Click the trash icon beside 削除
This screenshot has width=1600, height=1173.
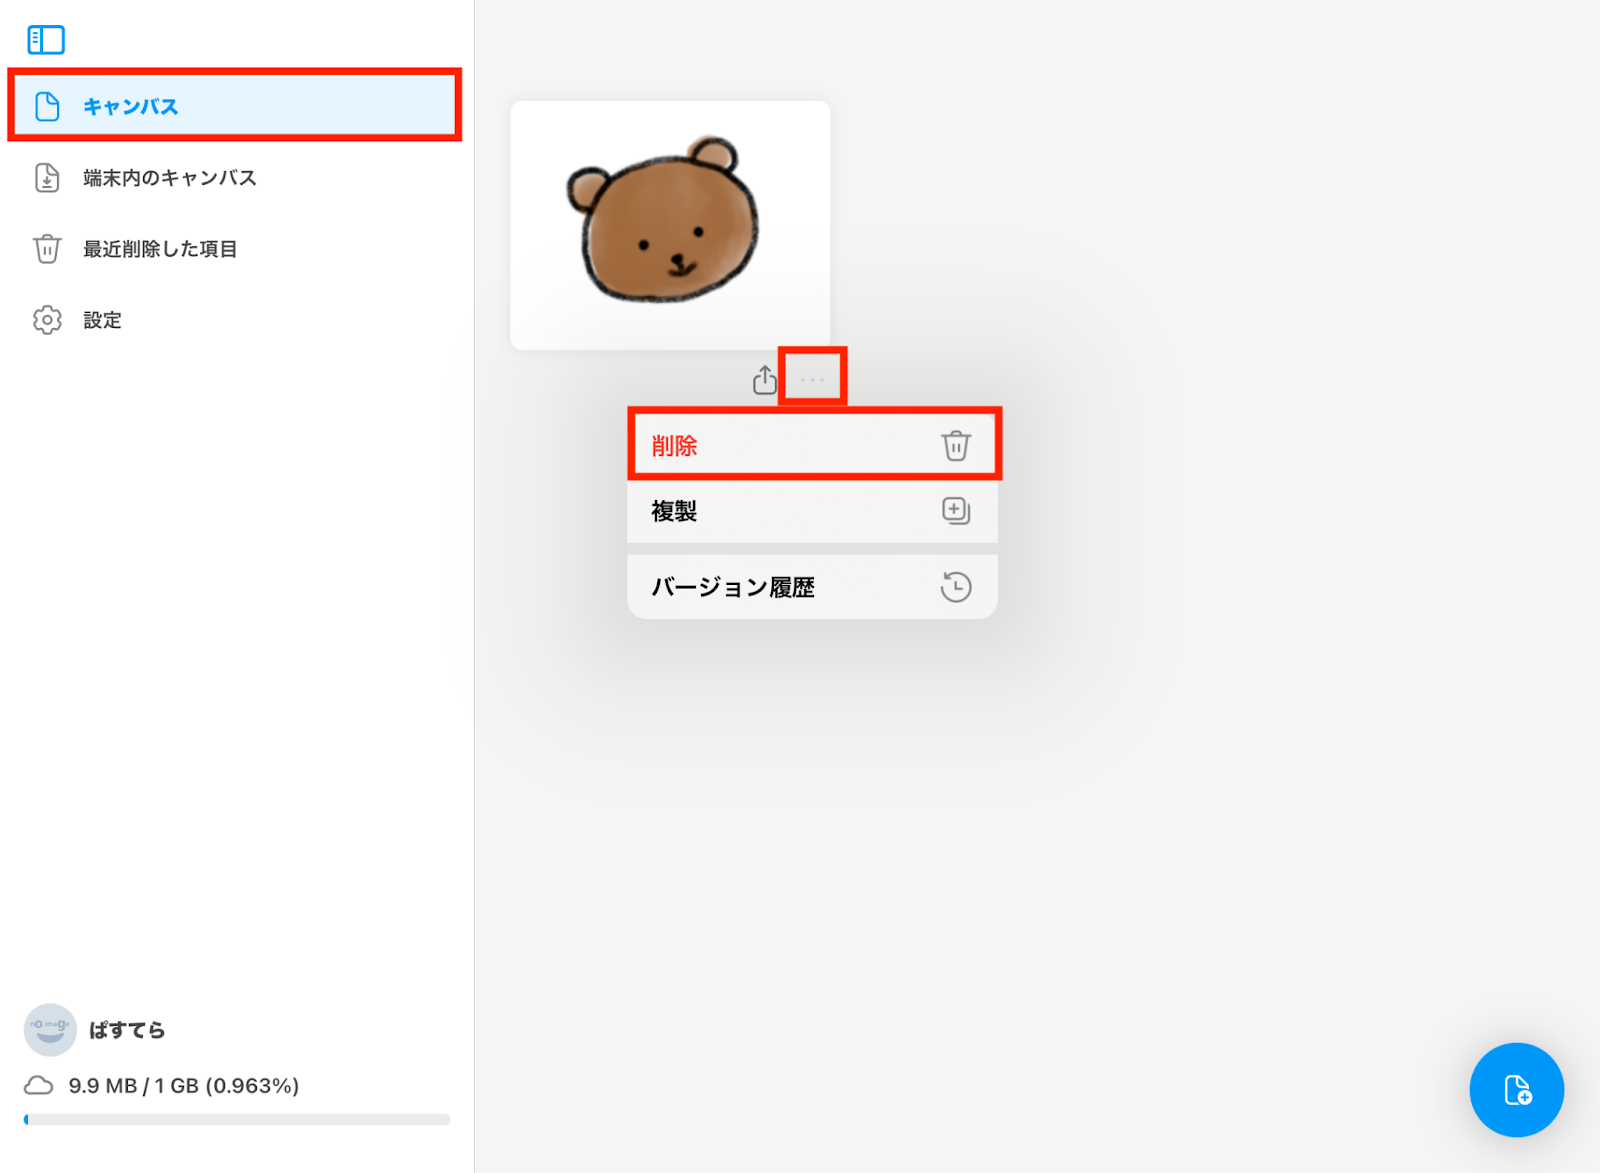tap(956, 446)
